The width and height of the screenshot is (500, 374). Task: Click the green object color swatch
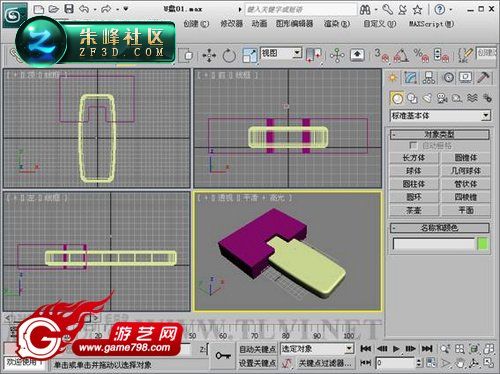coord(483,244)
